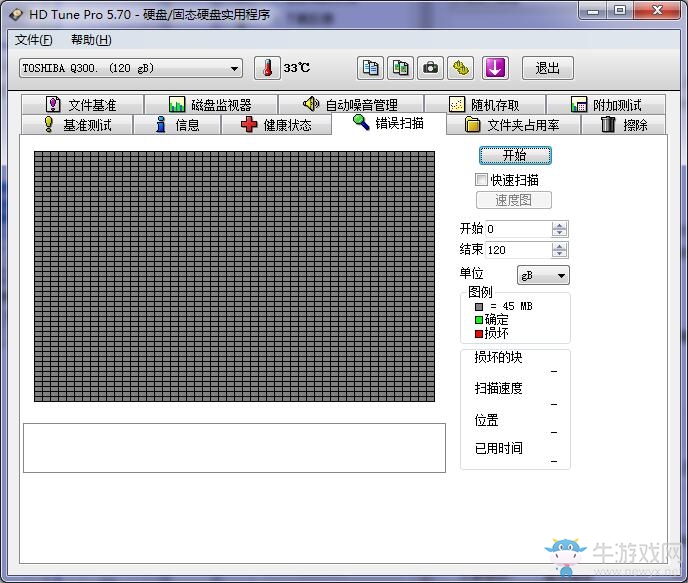Click the purple download arrow icon

(x=495, y=68)
